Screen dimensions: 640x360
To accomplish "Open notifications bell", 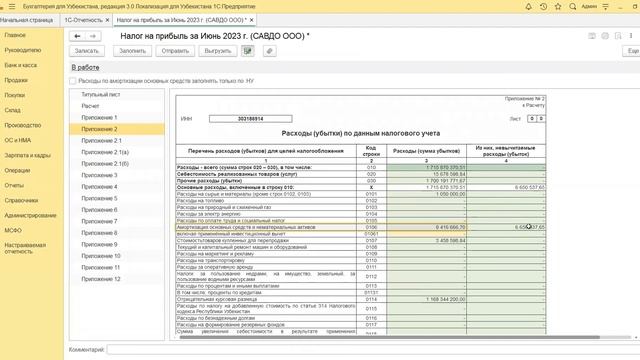I will 529,7.
